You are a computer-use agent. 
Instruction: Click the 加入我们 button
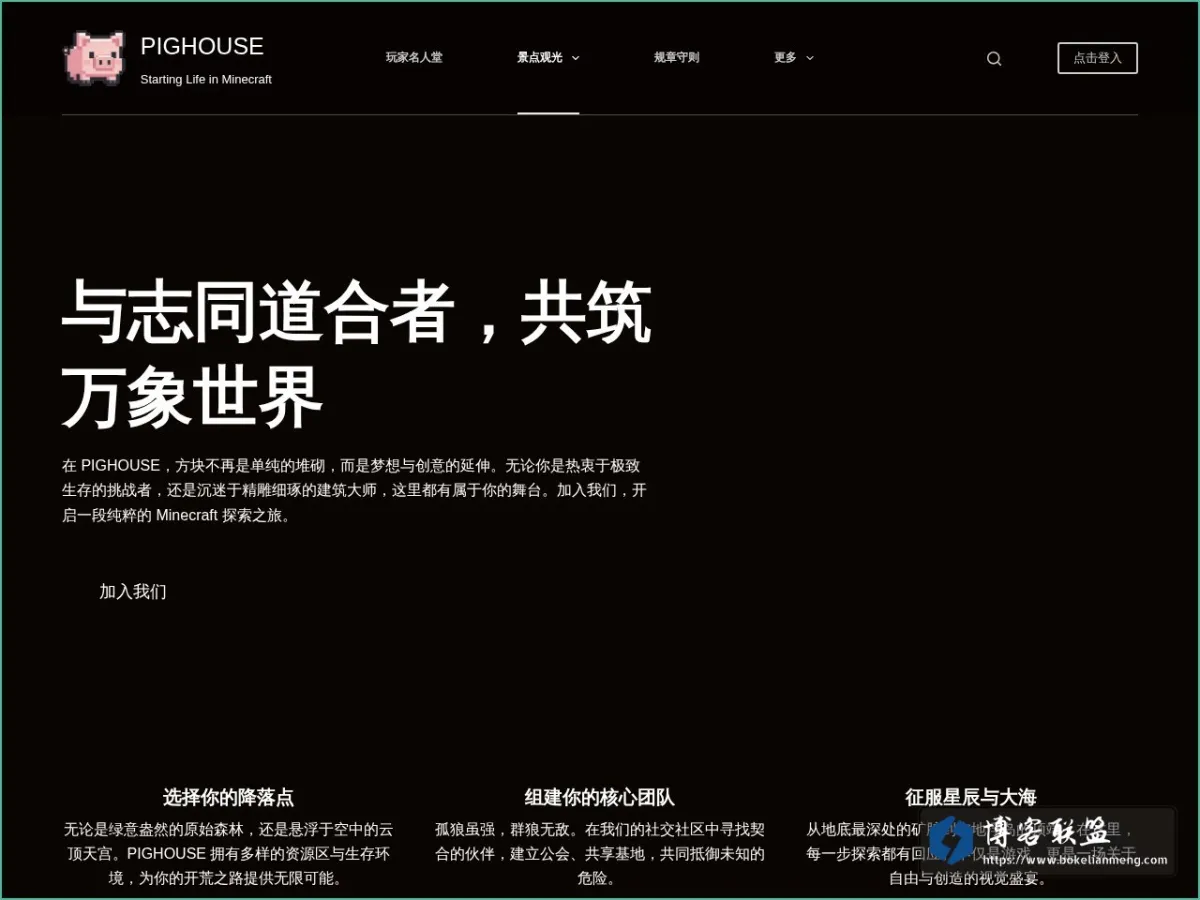point(133,591)
